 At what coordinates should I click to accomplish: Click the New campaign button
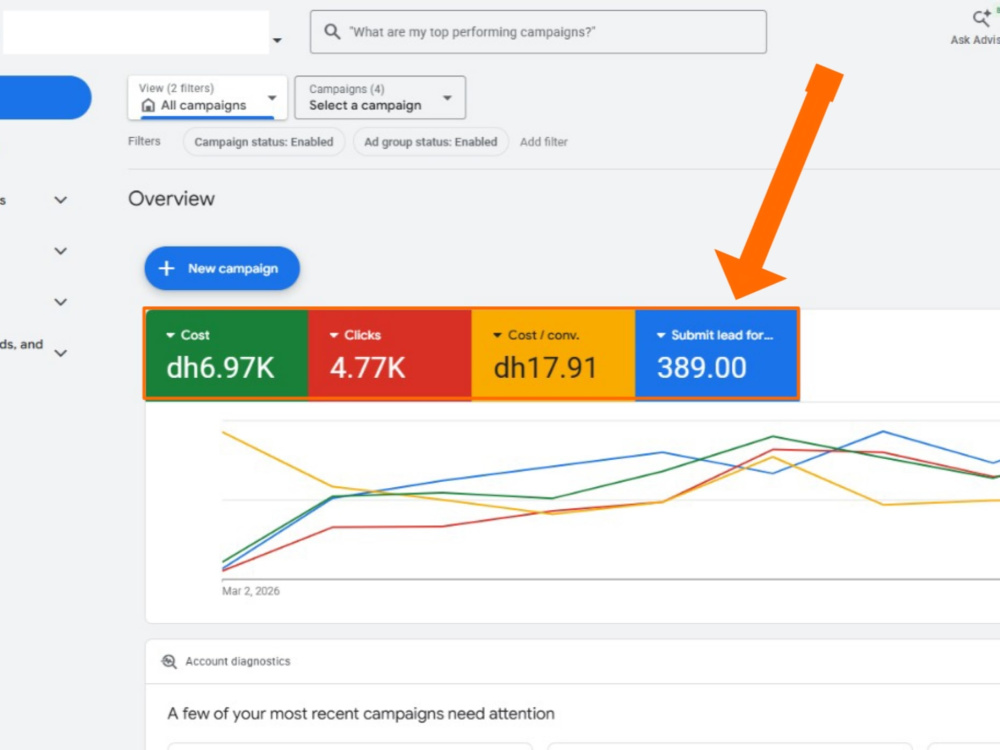222,268
